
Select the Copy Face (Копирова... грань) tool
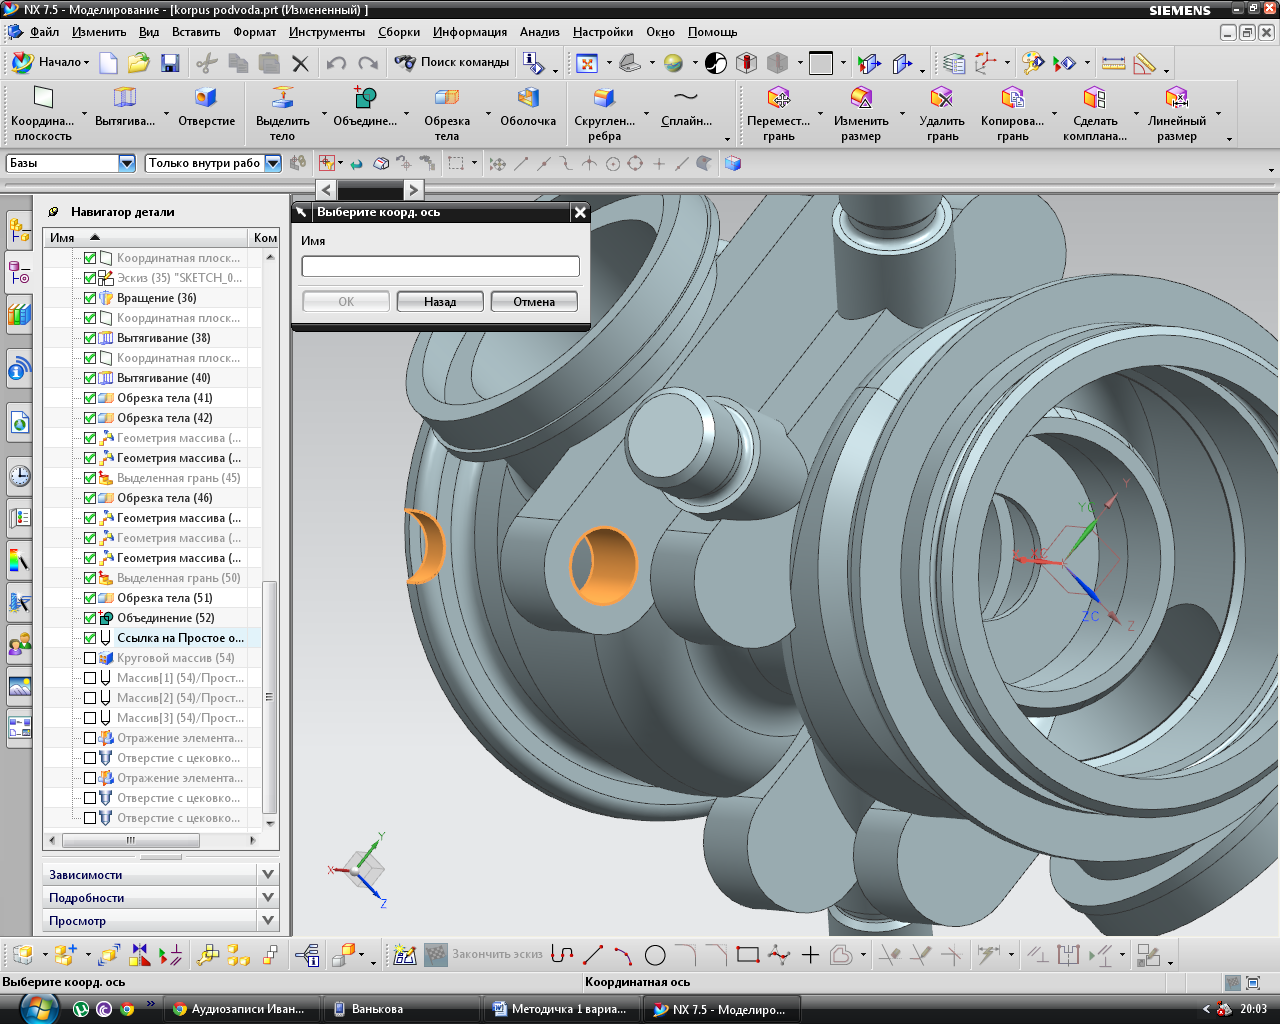(1012, 112)
